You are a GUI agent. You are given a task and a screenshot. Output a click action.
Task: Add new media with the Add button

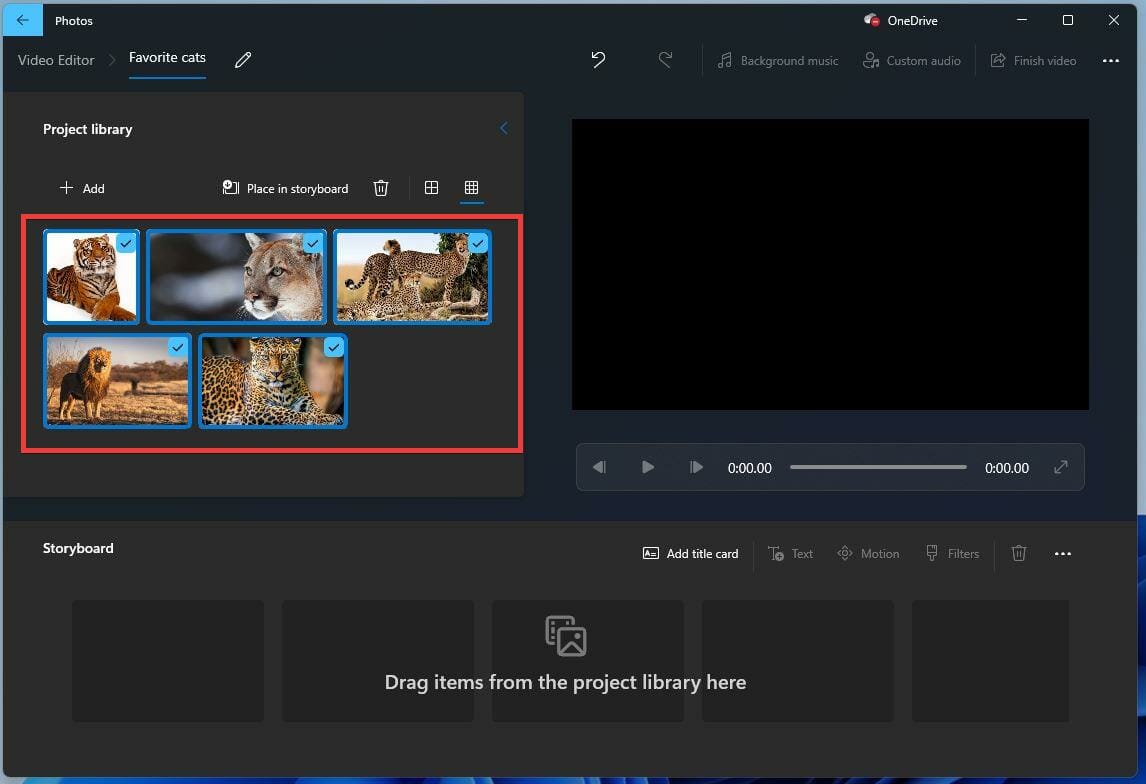[x=82, y=188]
